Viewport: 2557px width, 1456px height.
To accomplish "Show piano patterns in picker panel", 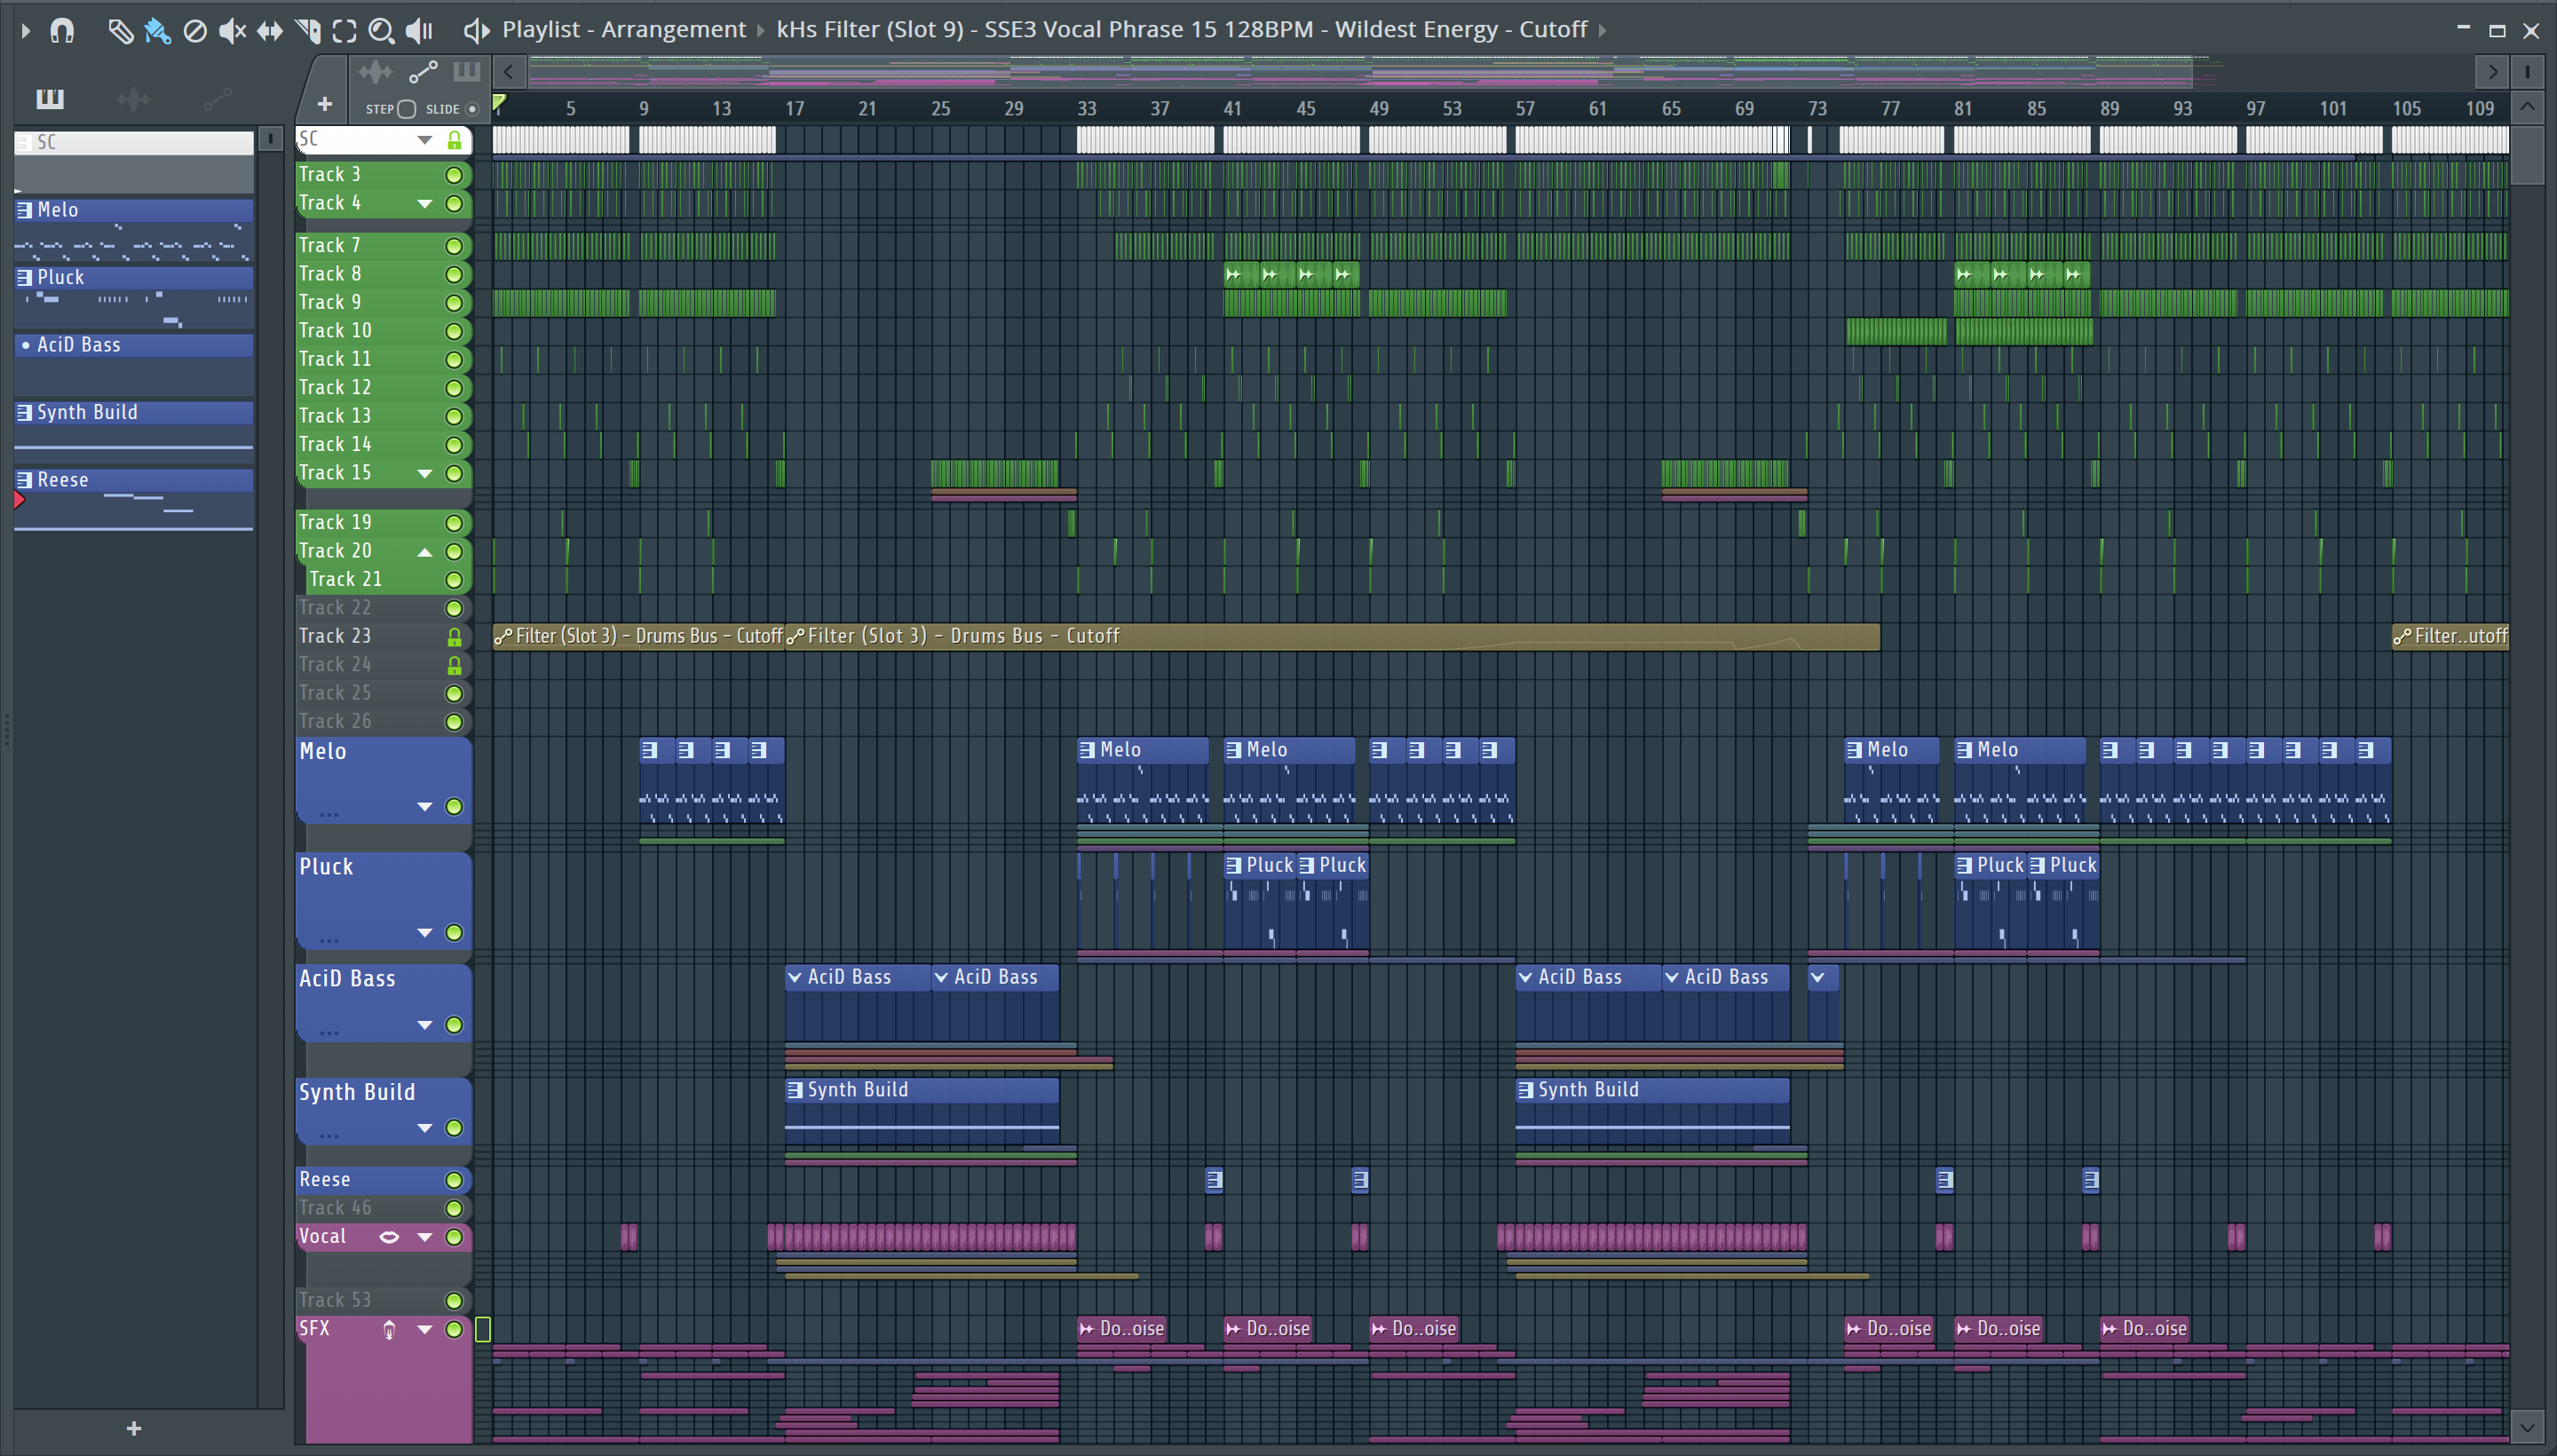I will pyautogui.click(x=50, y=98).
